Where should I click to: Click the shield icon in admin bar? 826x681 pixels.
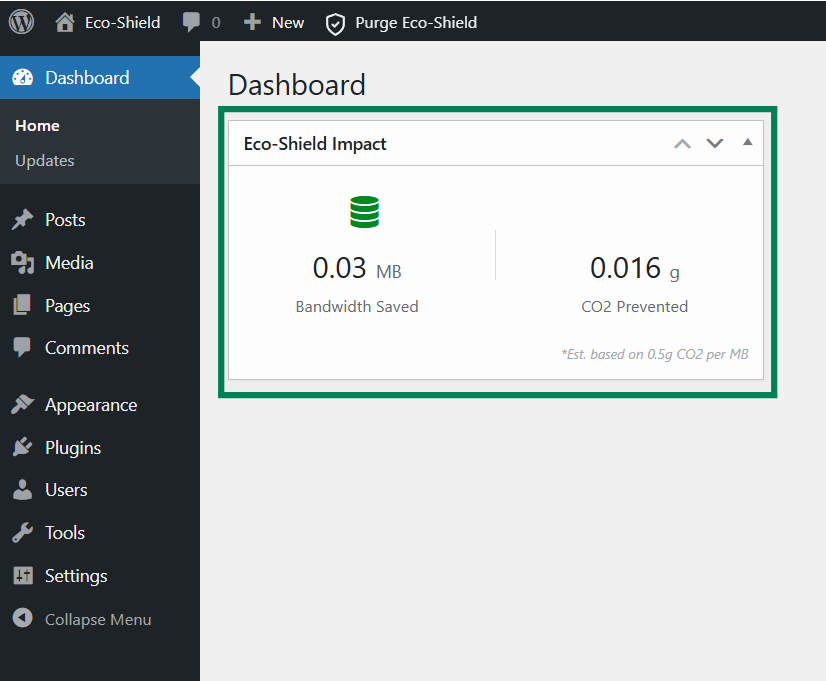335,24
